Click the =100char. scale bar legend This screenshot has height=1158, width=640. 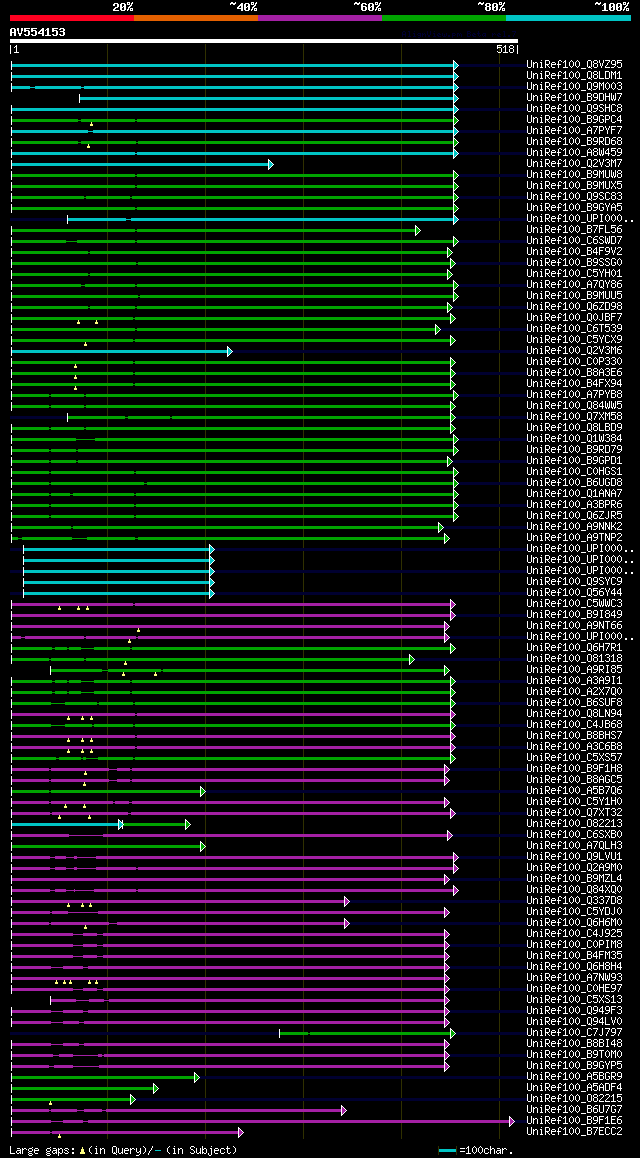point(475,1151)
